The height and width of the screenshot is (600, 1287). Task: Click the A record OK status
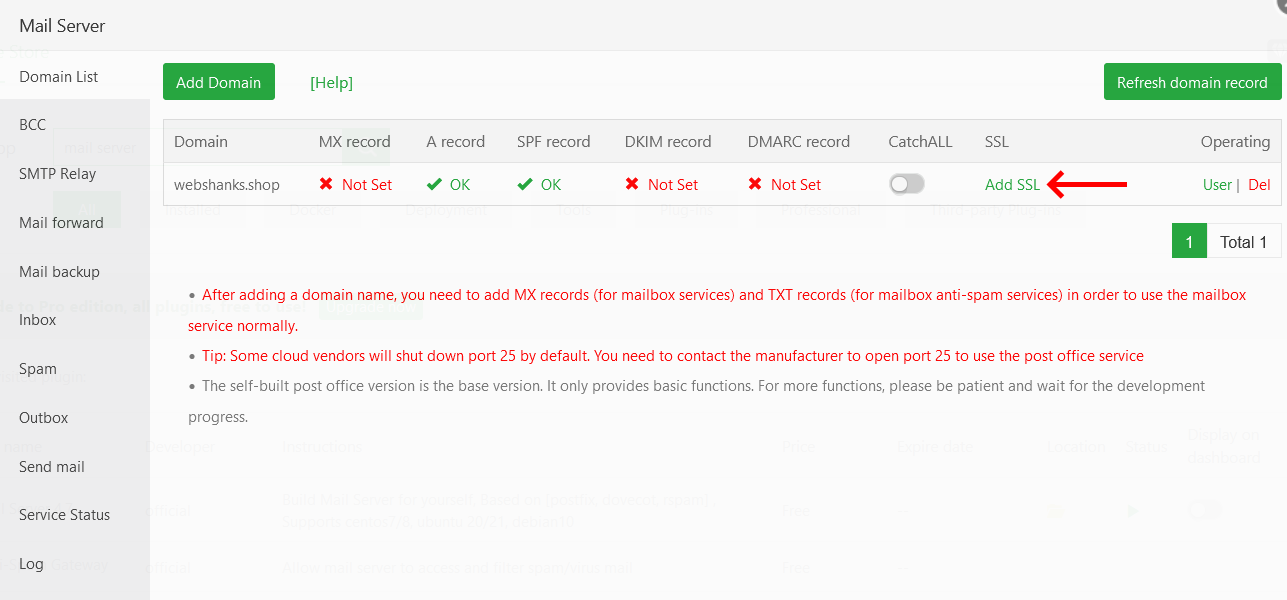[x=448, y=185]
